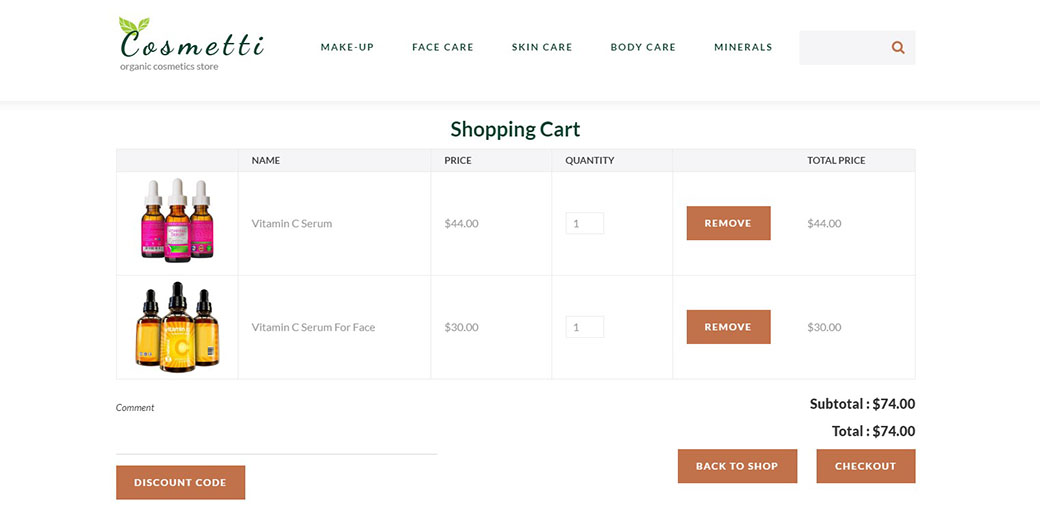Click in the Comment text field

(x=276, y=436)
